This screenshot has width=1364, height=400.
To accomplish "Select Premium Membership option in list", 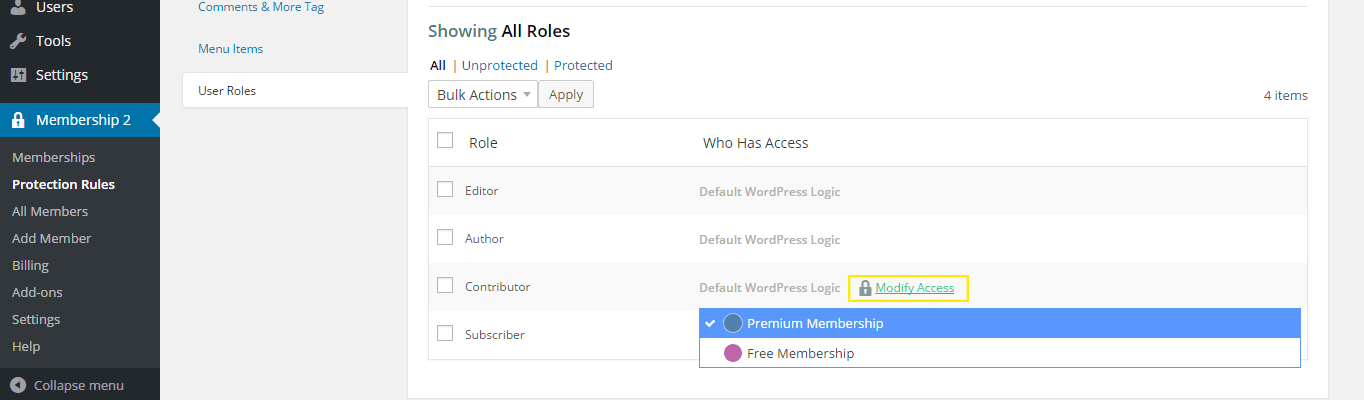I will pos(815,323).
